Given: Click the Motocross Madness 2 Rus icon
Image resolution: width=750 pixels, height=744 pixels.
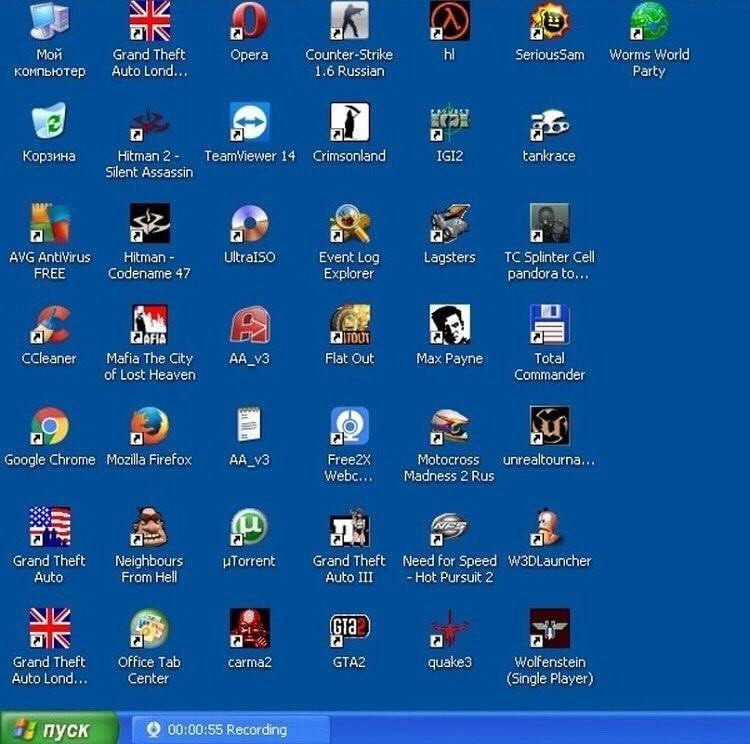Looking at the screenshot, I should point(449,426).
